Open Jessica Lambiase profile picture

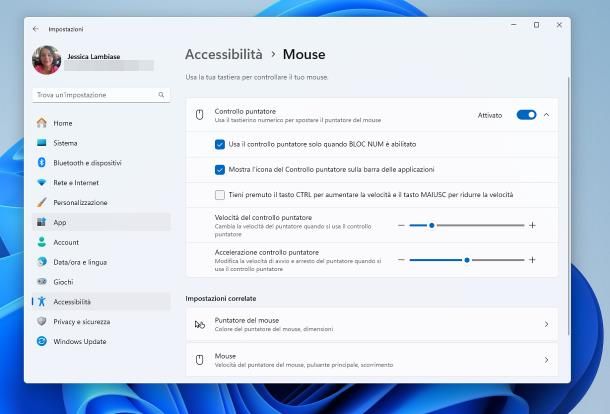tap(47, 60)
